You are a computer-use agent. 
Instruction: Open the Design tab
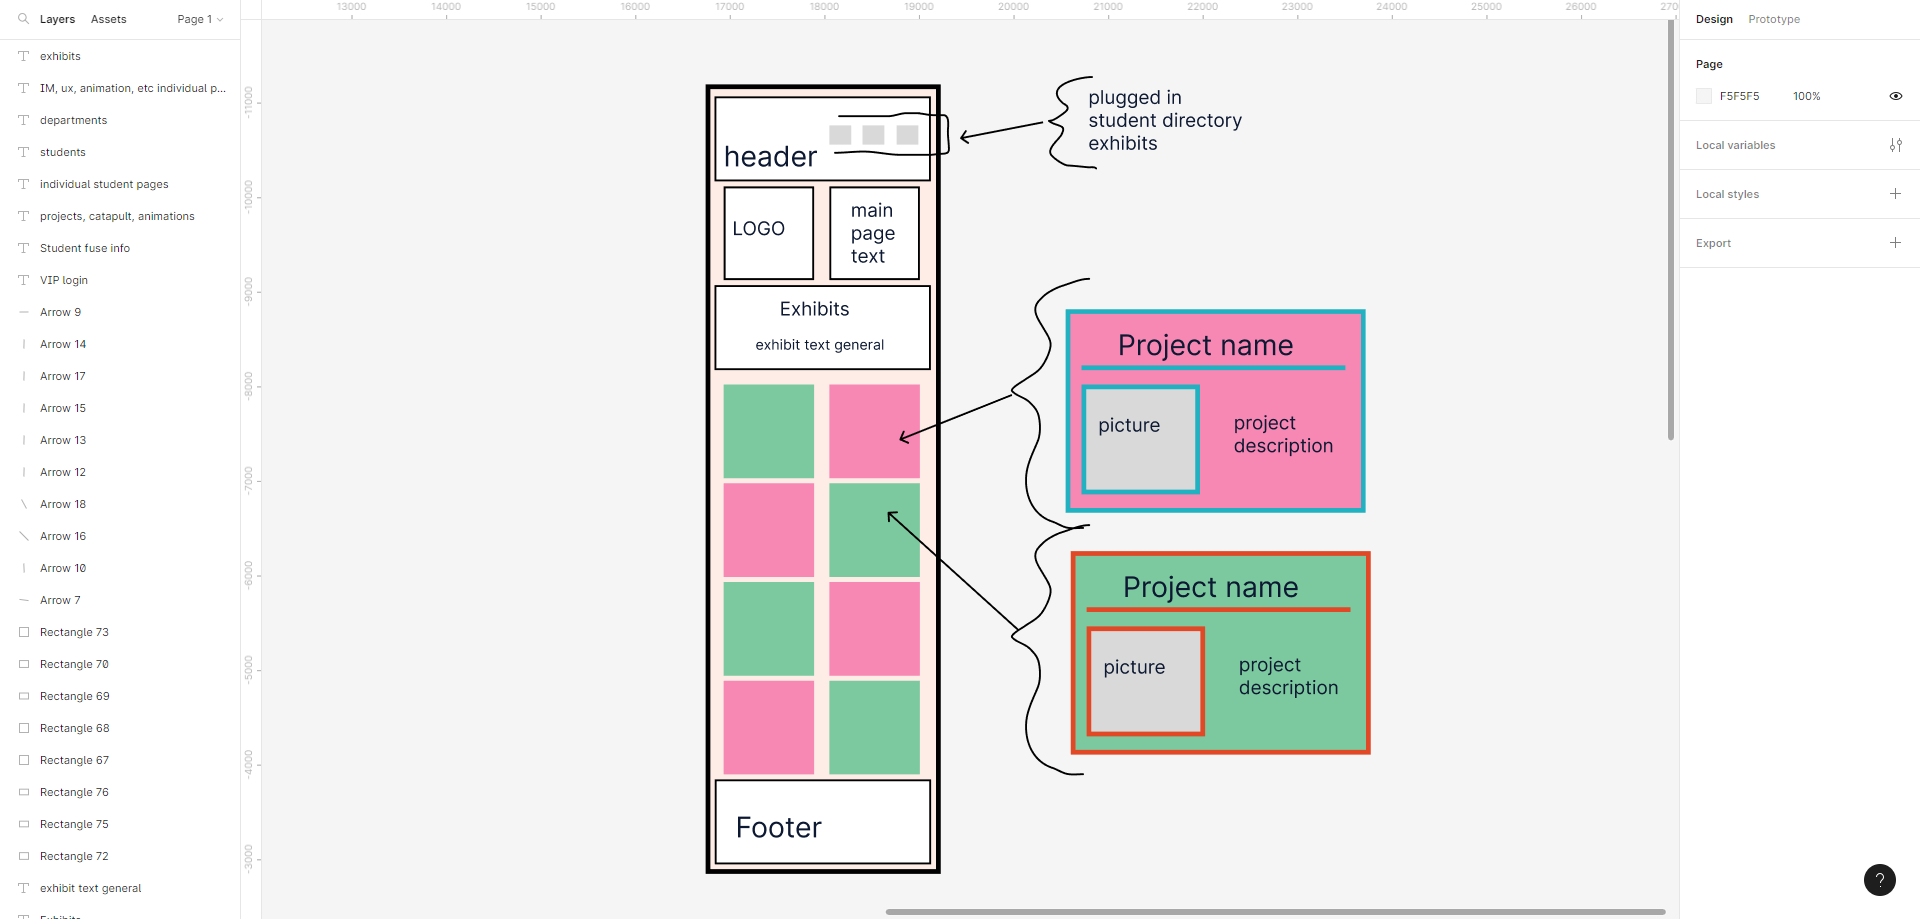click(x=1713, y=19)
